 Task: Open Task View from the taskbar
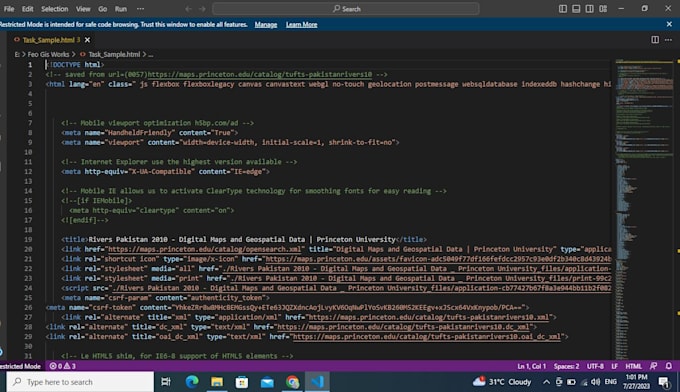tap(166, 382)
